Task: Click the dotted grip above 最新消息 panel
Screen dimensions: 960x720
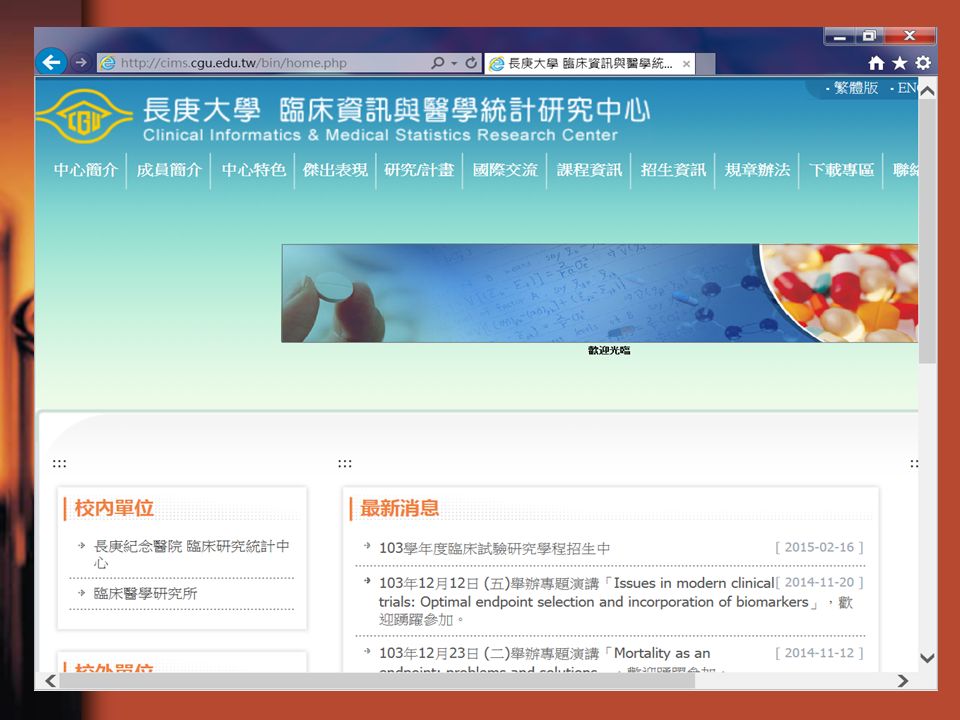Action: point(345,463)
